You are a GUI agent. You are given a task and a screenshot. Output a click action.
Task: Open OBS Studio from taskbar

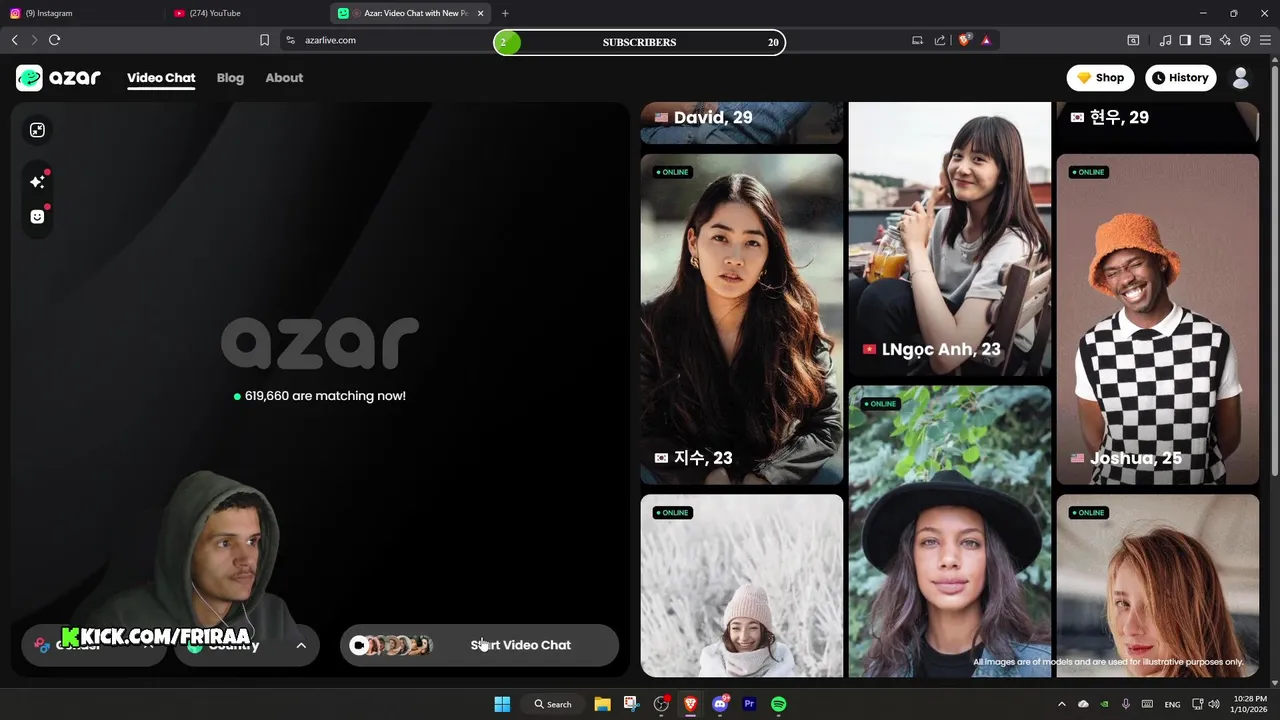[661, 704]
